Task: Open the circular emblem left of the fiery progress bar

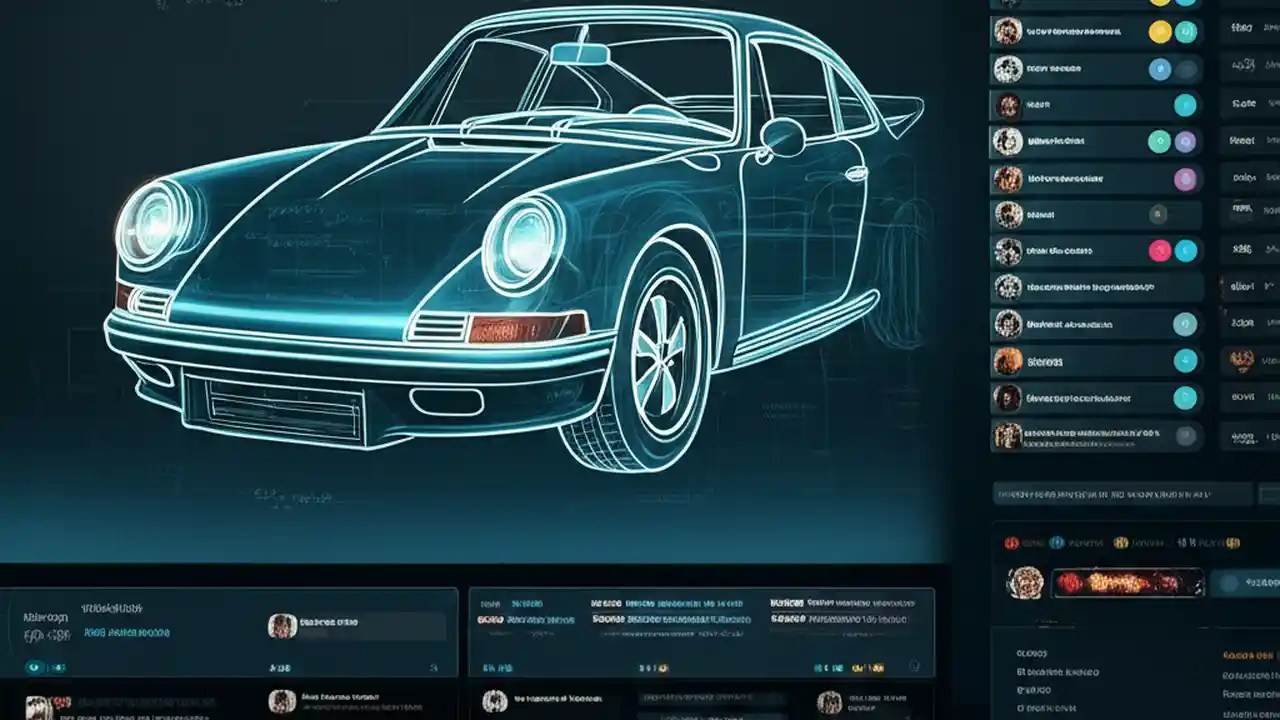Action: [1027, 582]
